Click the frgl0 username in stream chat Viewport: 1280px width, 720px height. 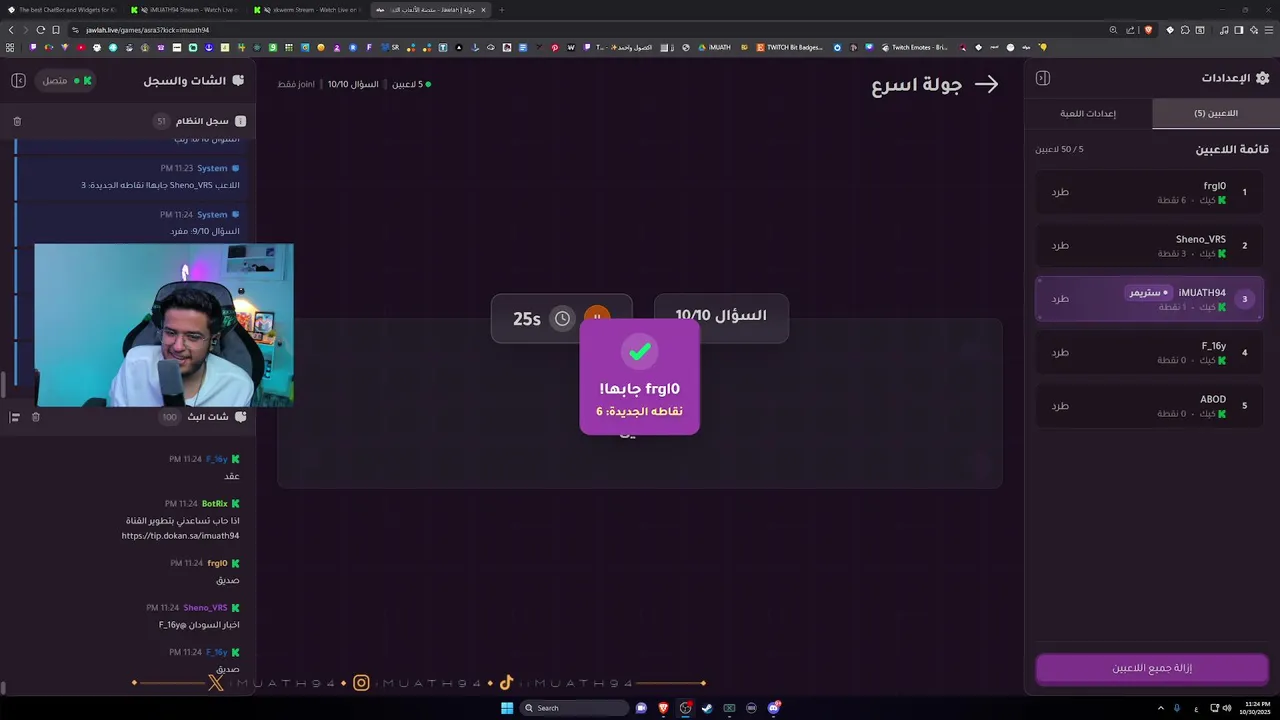pyautogui.click(x=217, y=563)
